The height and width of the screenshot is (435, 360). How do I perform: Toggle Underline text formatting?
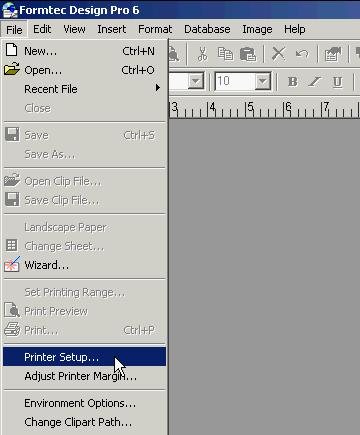point(337,81)
